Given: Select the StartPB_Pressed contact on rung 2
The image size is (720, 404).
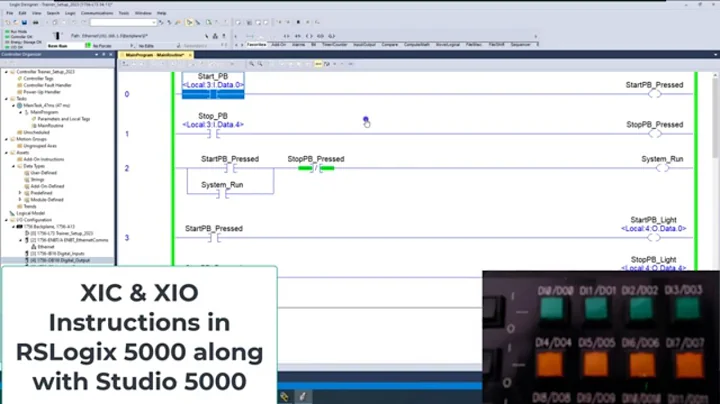Looking at the screenshot, I should point(230,168).
